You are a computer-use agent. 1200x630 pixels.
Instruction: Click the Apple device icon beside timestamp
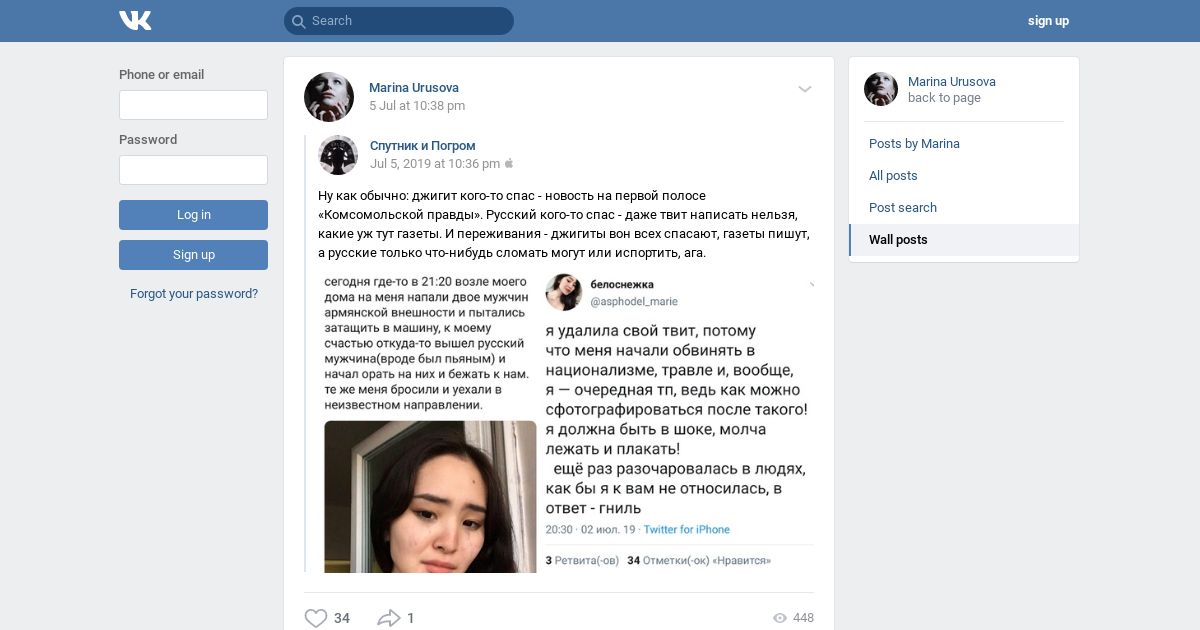pos(509,163)
